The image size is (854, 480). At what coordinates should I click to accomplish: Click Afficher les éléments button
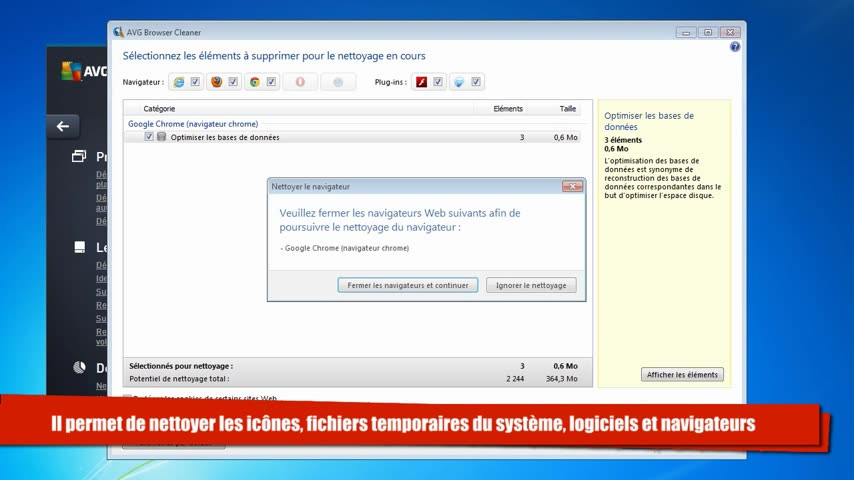pos(682,374)
